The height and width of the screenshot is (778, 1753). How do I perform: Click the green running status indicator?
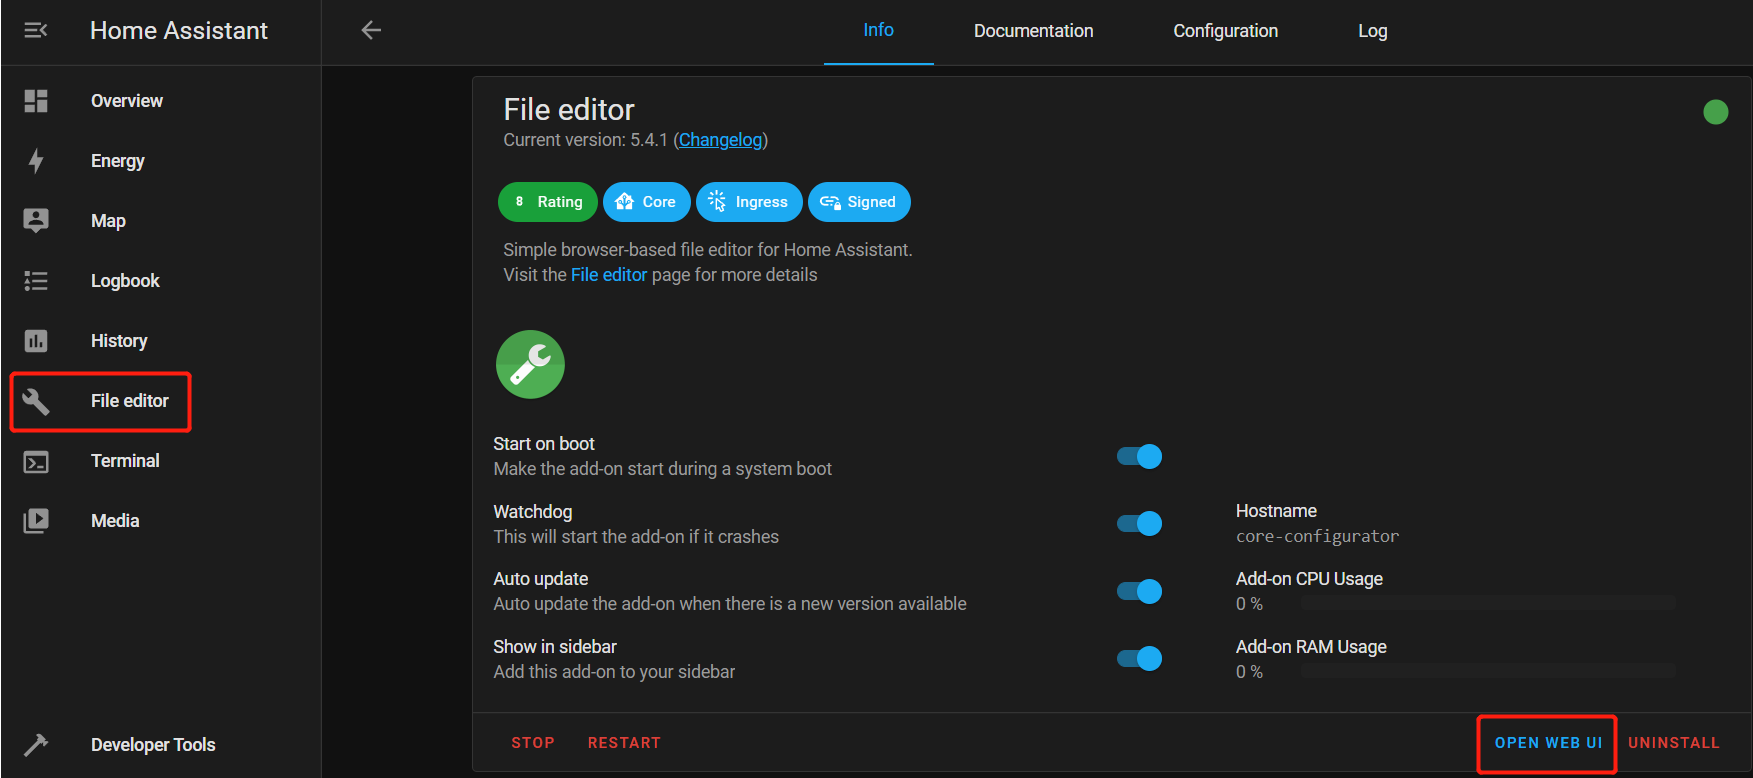click(x=1715, y=112)
